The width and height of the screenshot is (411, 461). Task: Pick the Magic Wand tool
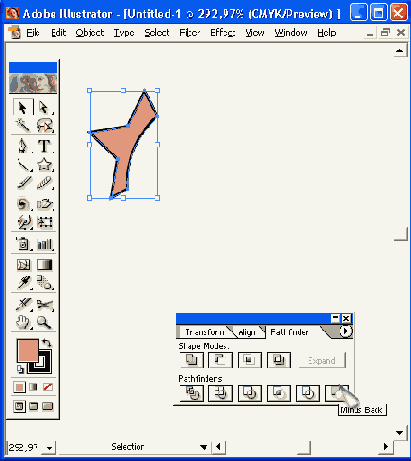[23, 125]
